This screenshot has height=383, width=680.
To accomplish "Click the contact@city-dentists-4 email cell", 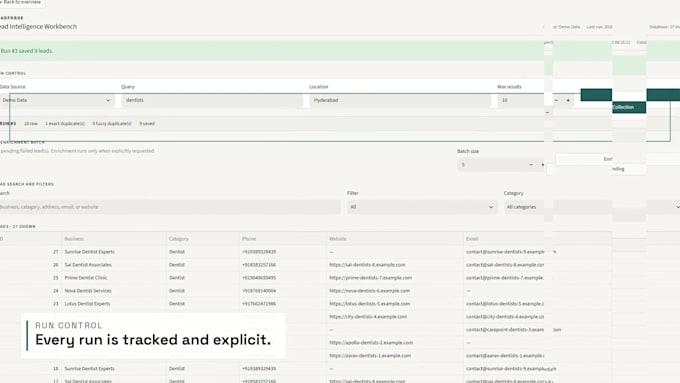I will pos(505,317).
